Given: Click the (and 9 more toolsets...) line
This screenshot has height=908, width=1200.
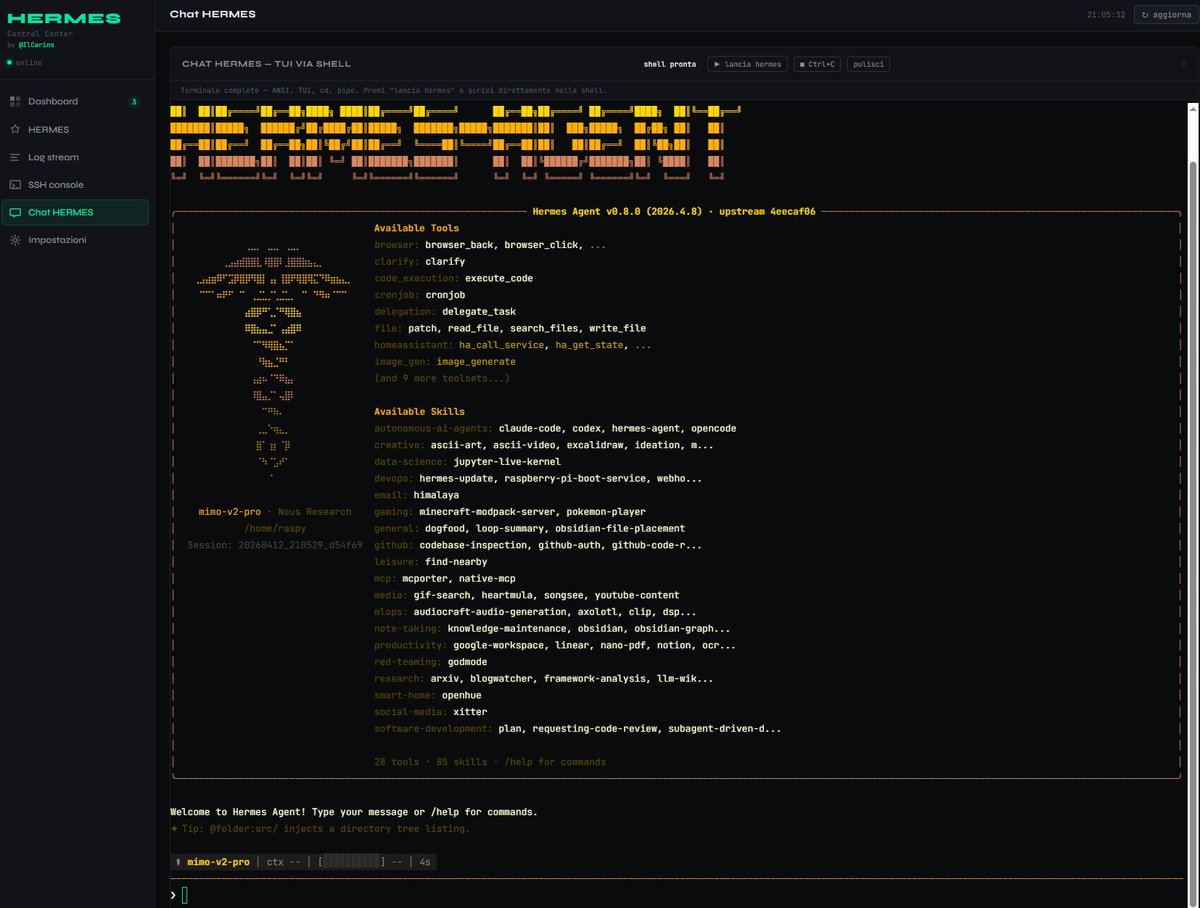Looking at the screenshot, I should click(x=442, y=378).
